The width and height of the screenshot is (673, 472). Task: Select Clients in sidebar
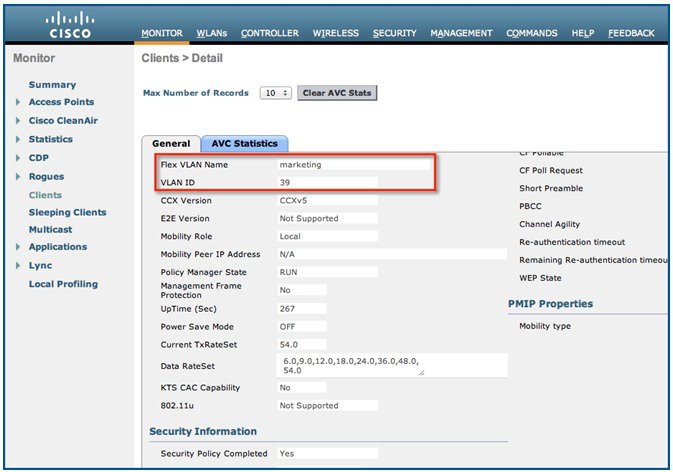tap(45, 195)
